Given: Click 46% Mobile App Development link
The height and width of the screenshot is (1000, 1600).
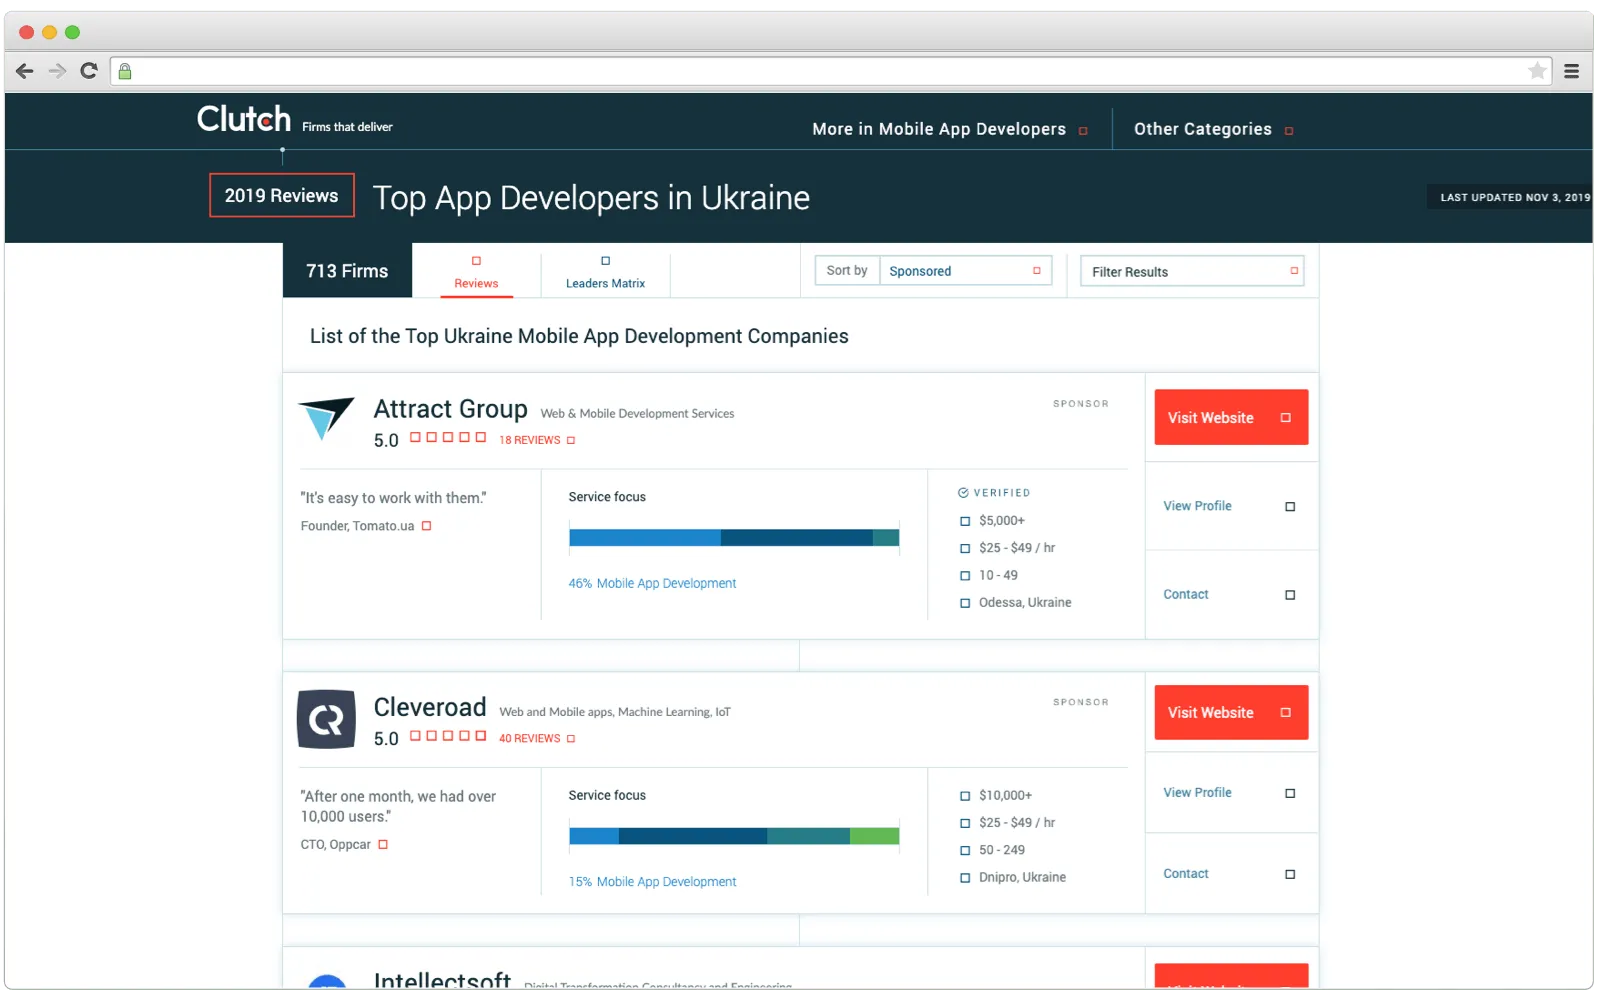Looking at the screenshot, I should (652, 584).
